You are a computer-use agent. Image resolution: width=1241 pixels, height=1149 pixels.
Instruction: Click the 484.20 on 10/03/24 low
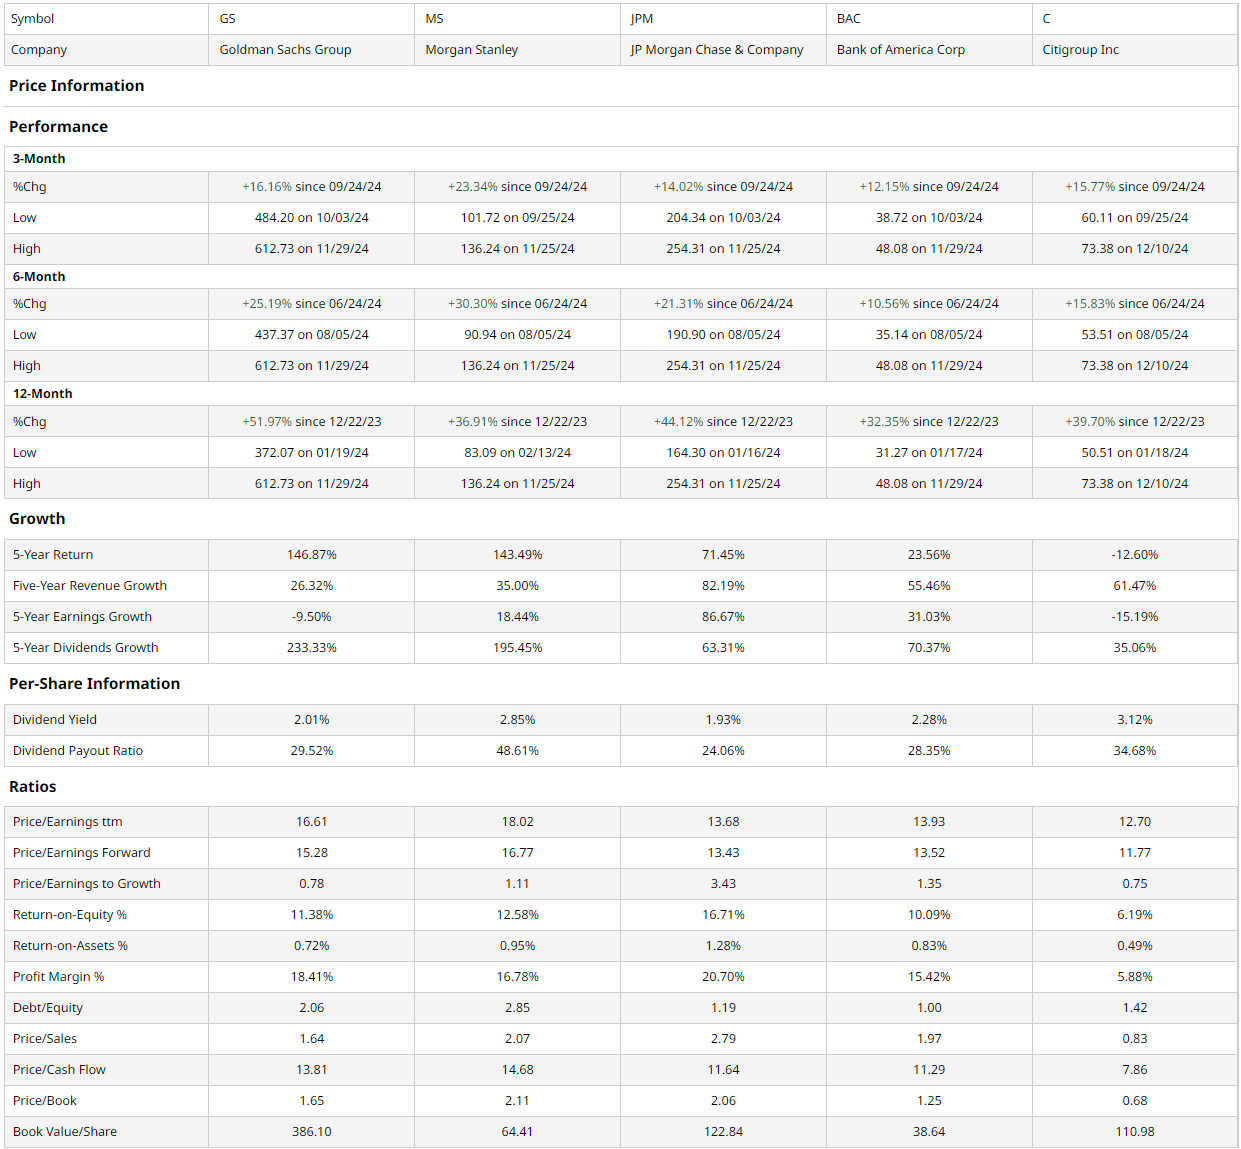[x=312, y=218]
